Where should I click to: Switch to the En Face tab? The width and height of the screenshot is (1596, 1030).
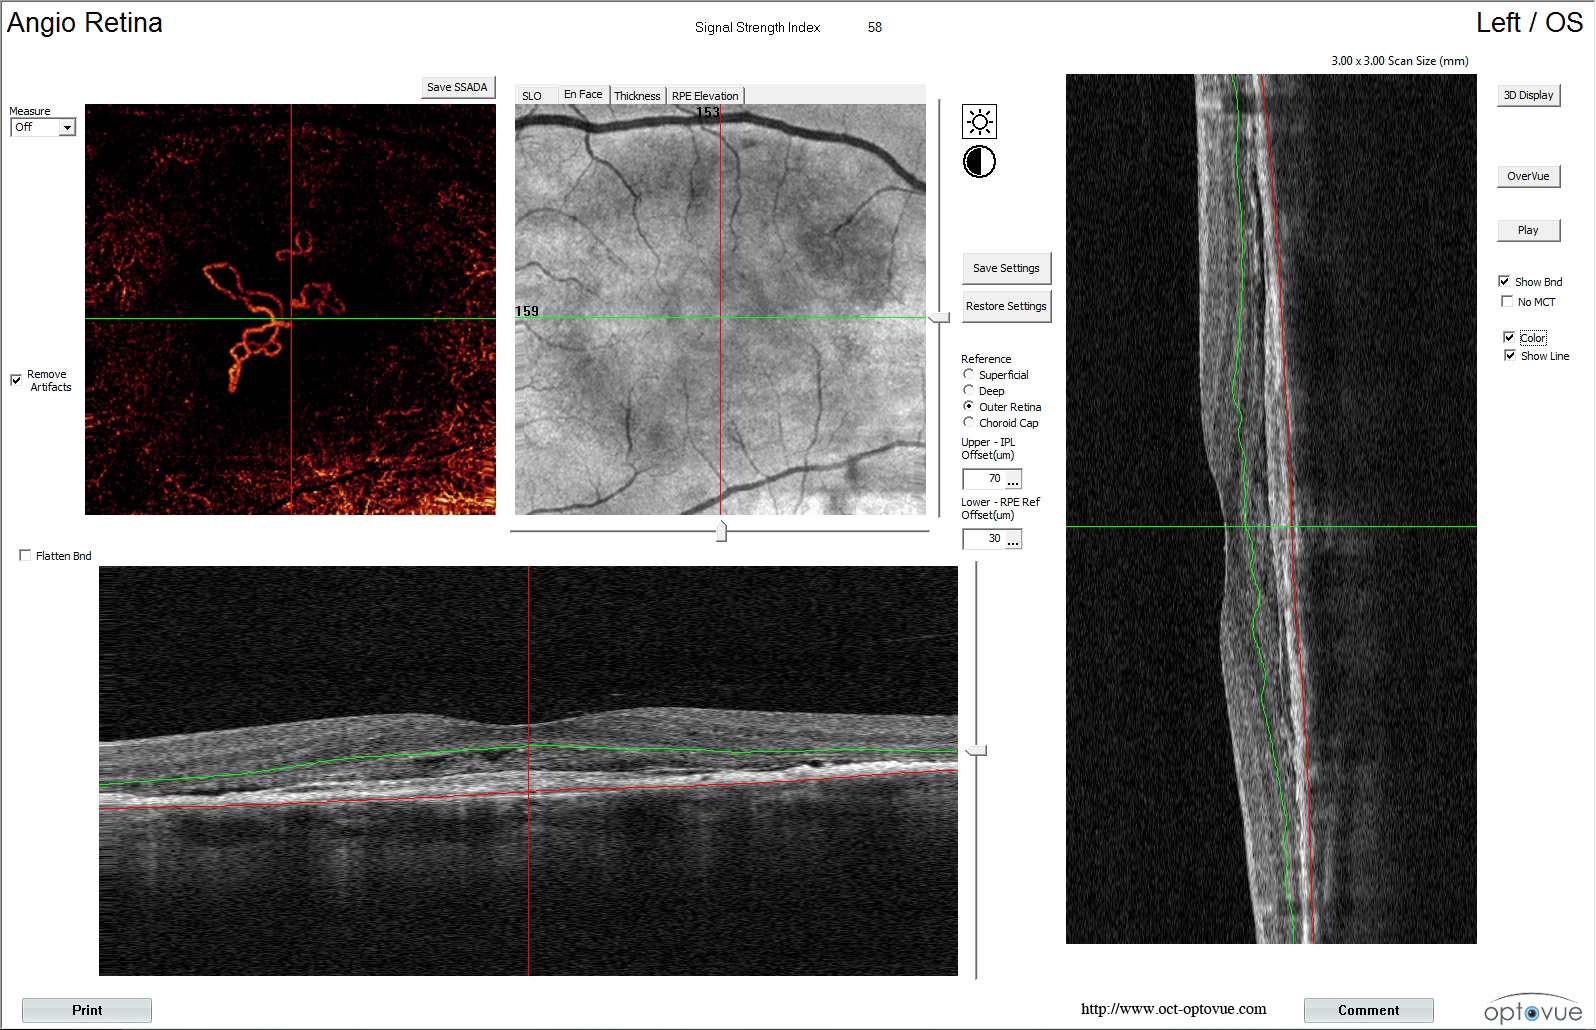[583, 94]
